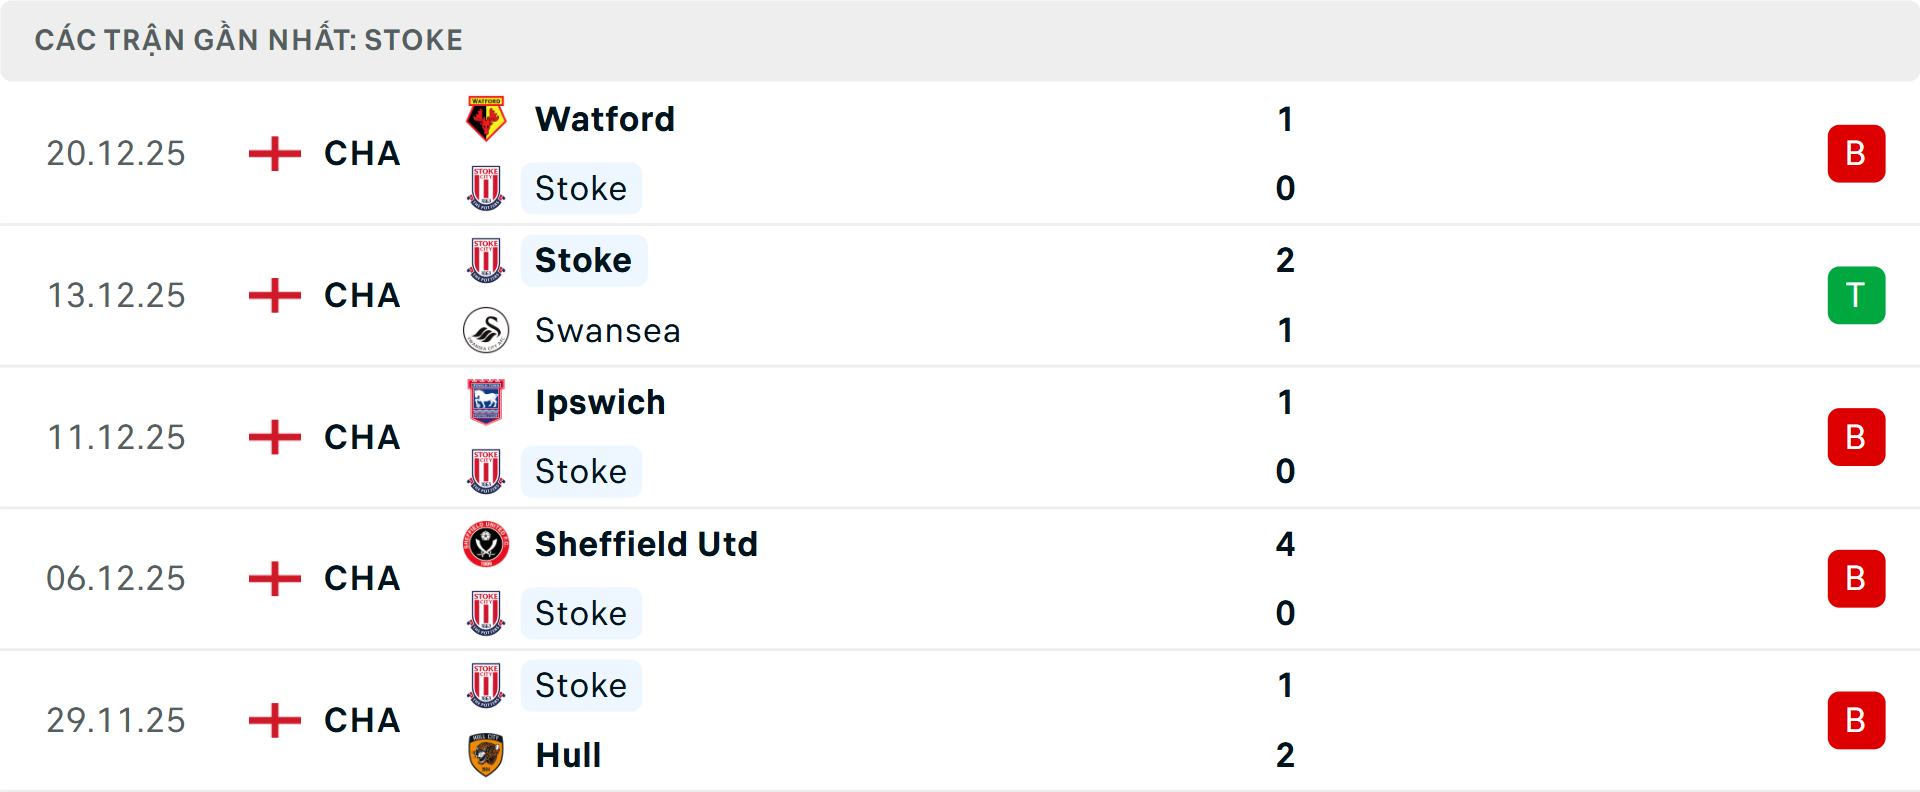Click the 'Các trận gần nhất: Stoke' header

[249, 40]
